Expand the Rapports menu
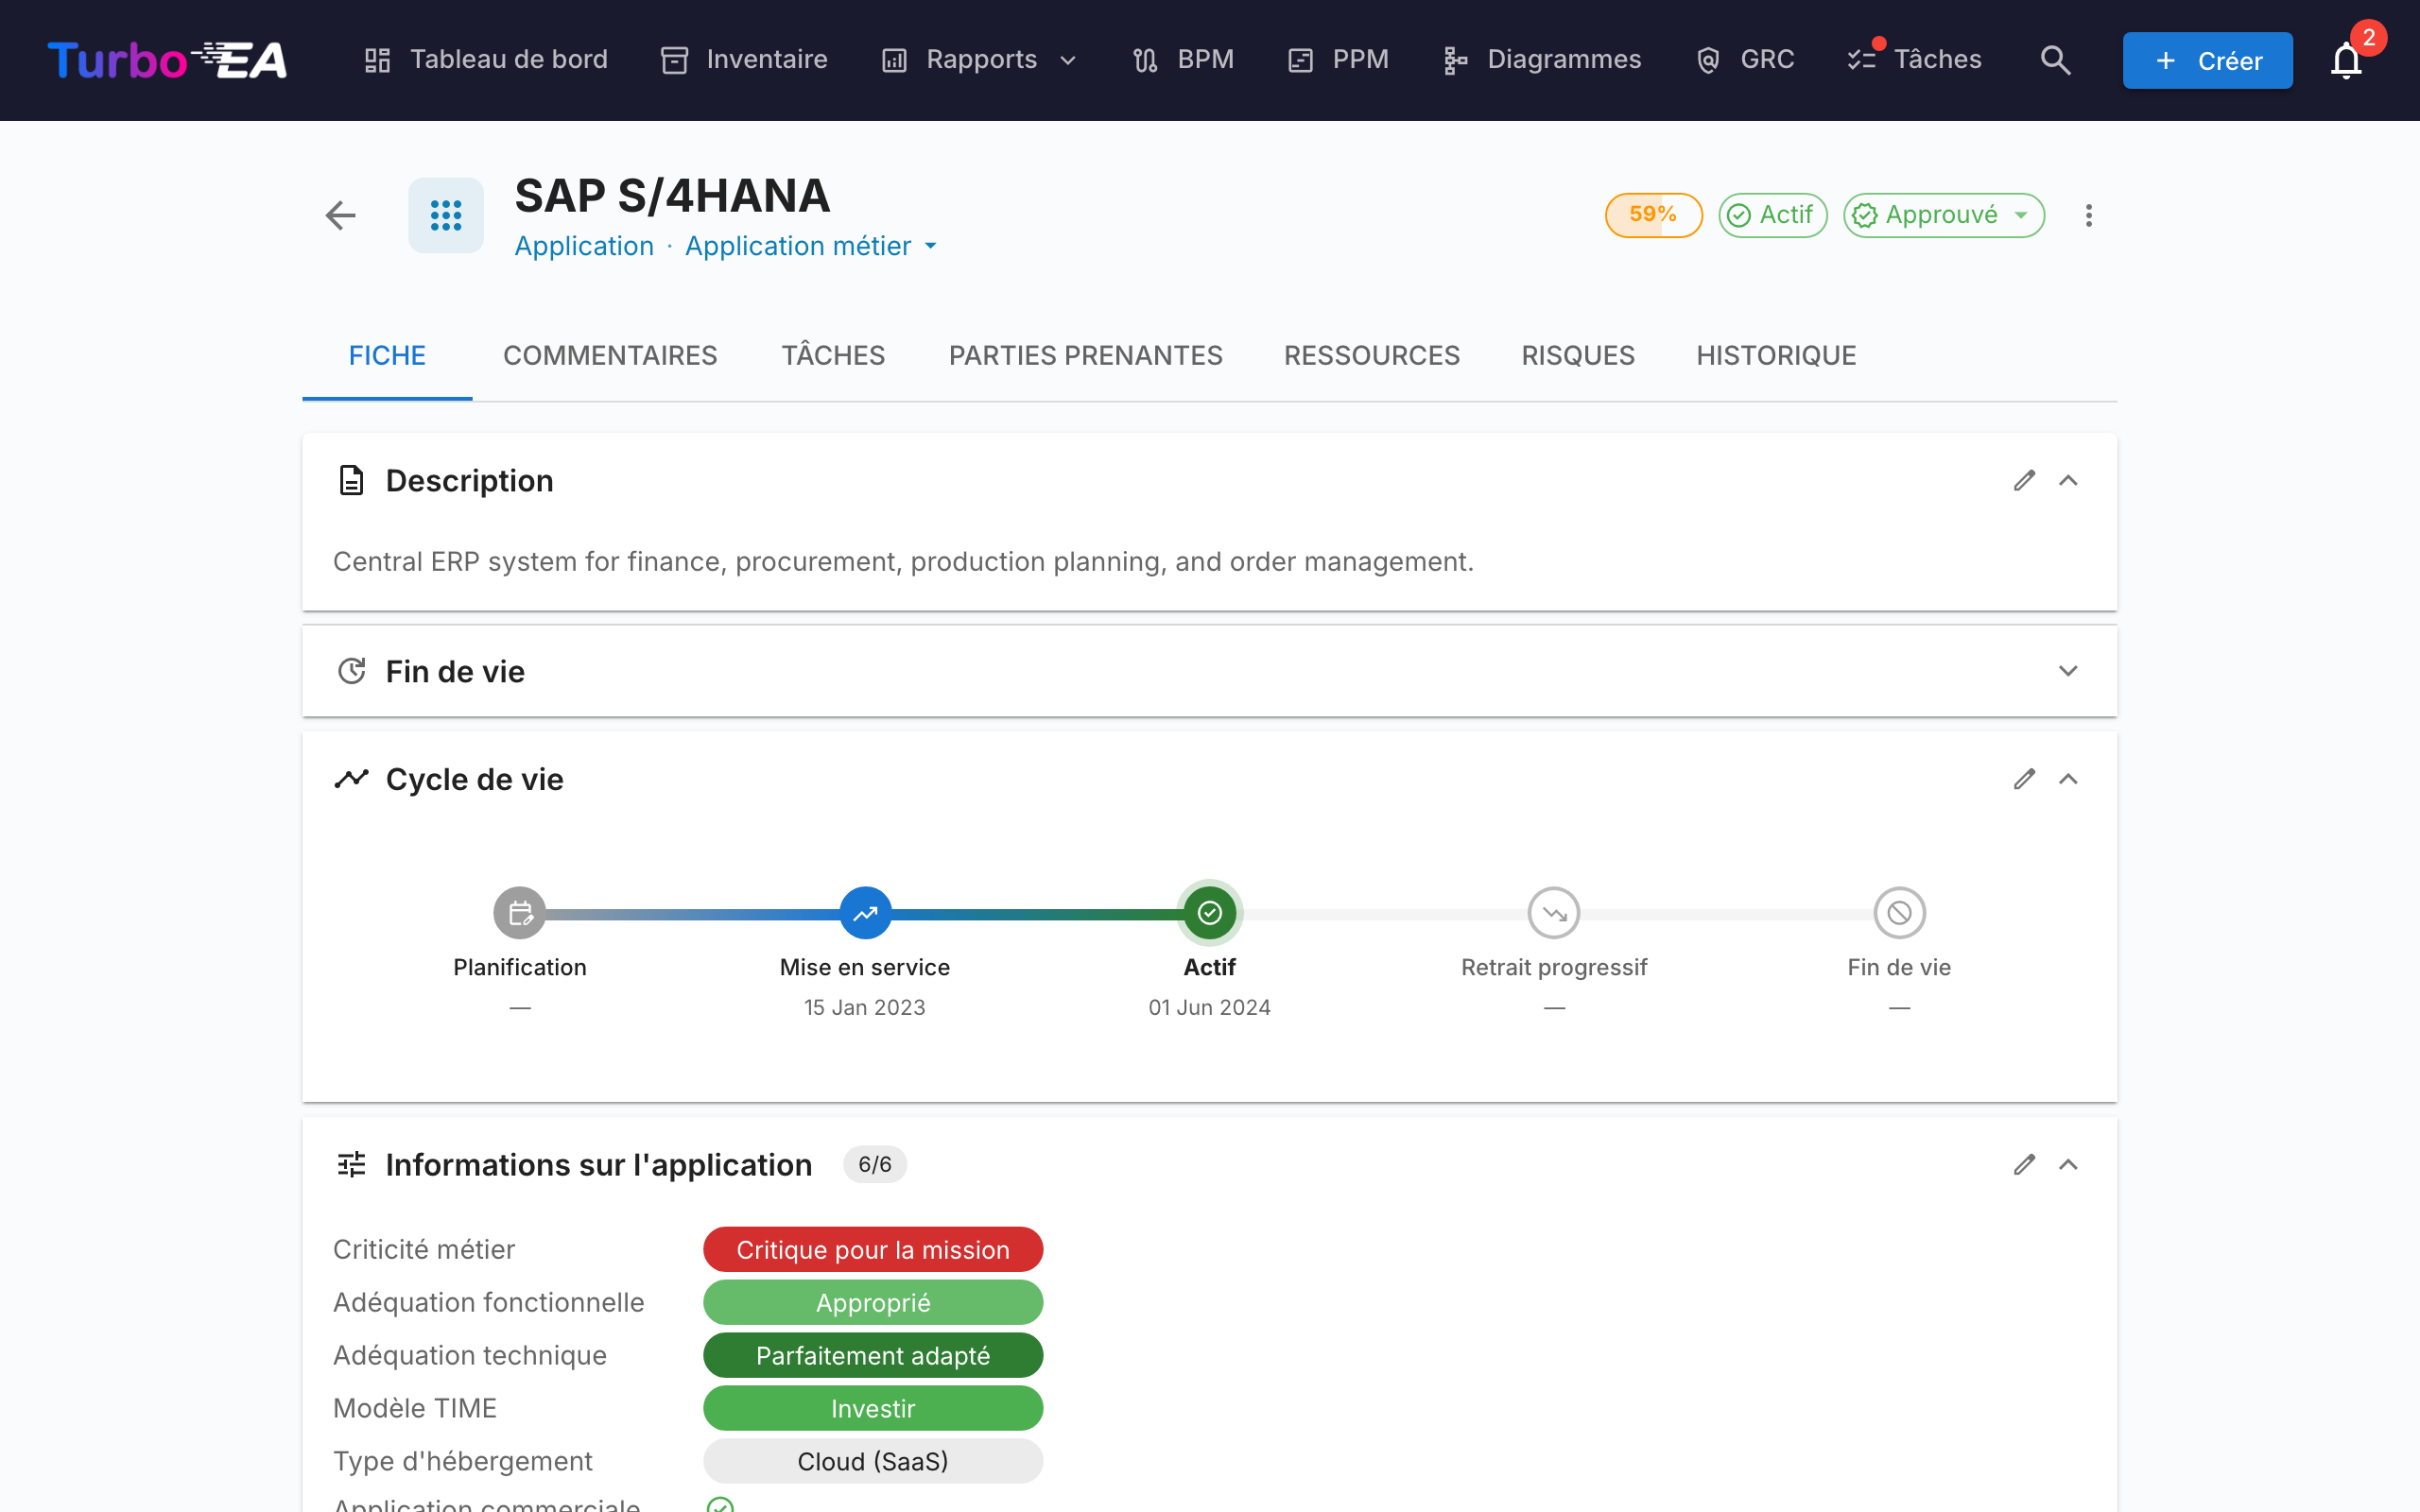 (x=980, y=60)
